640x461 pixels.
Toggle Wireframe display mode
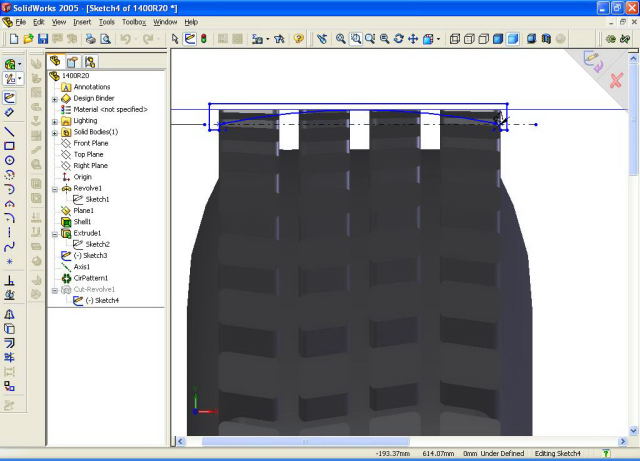point(456,39)
